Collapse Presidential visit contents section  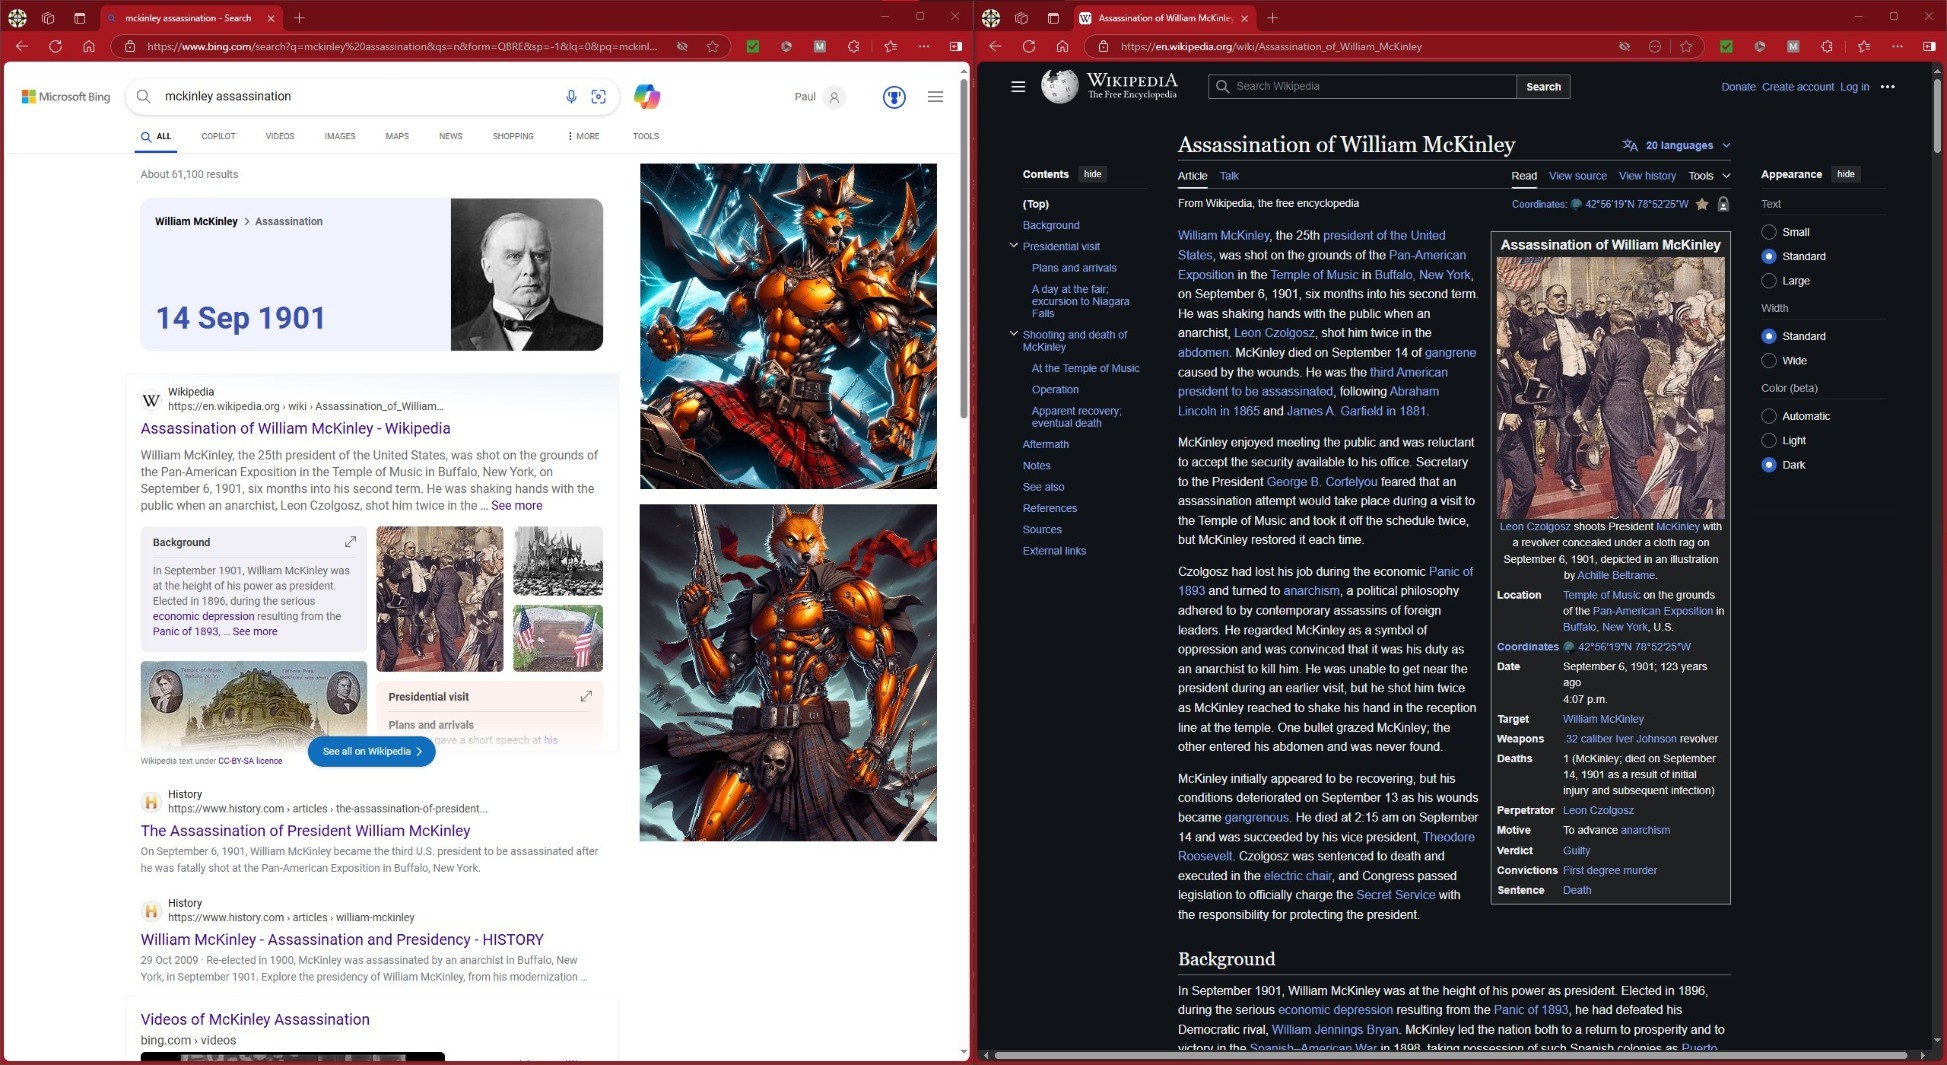pyautogui.click(x=1013, y=246)
